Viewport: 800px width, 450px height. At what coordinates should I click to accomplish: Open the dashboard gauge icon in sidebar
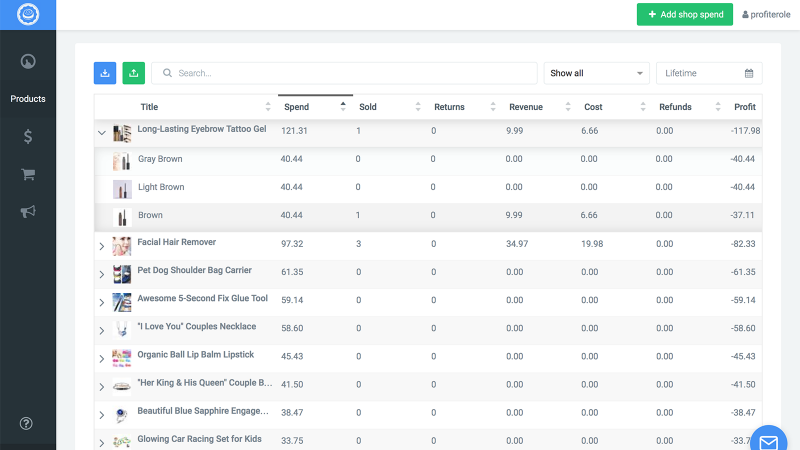[x=28, y=62]
